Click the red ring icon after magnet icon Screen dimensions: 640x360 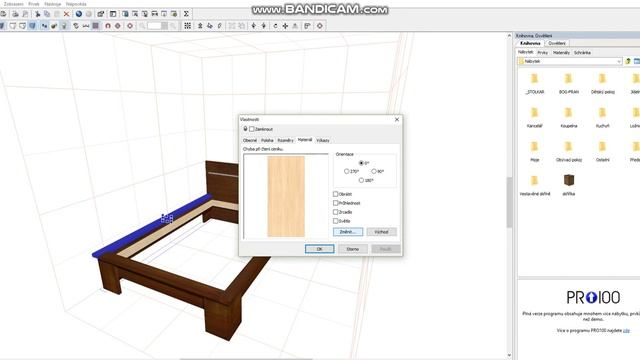point(118,26)
